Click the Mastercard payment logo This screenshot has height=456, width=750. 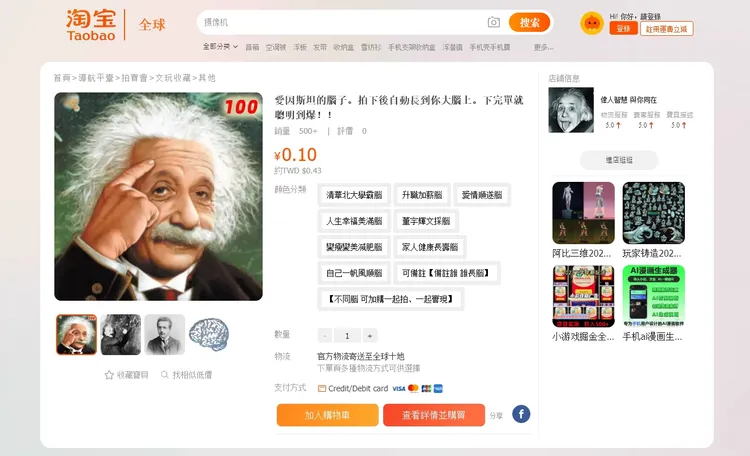pos(413,389)
